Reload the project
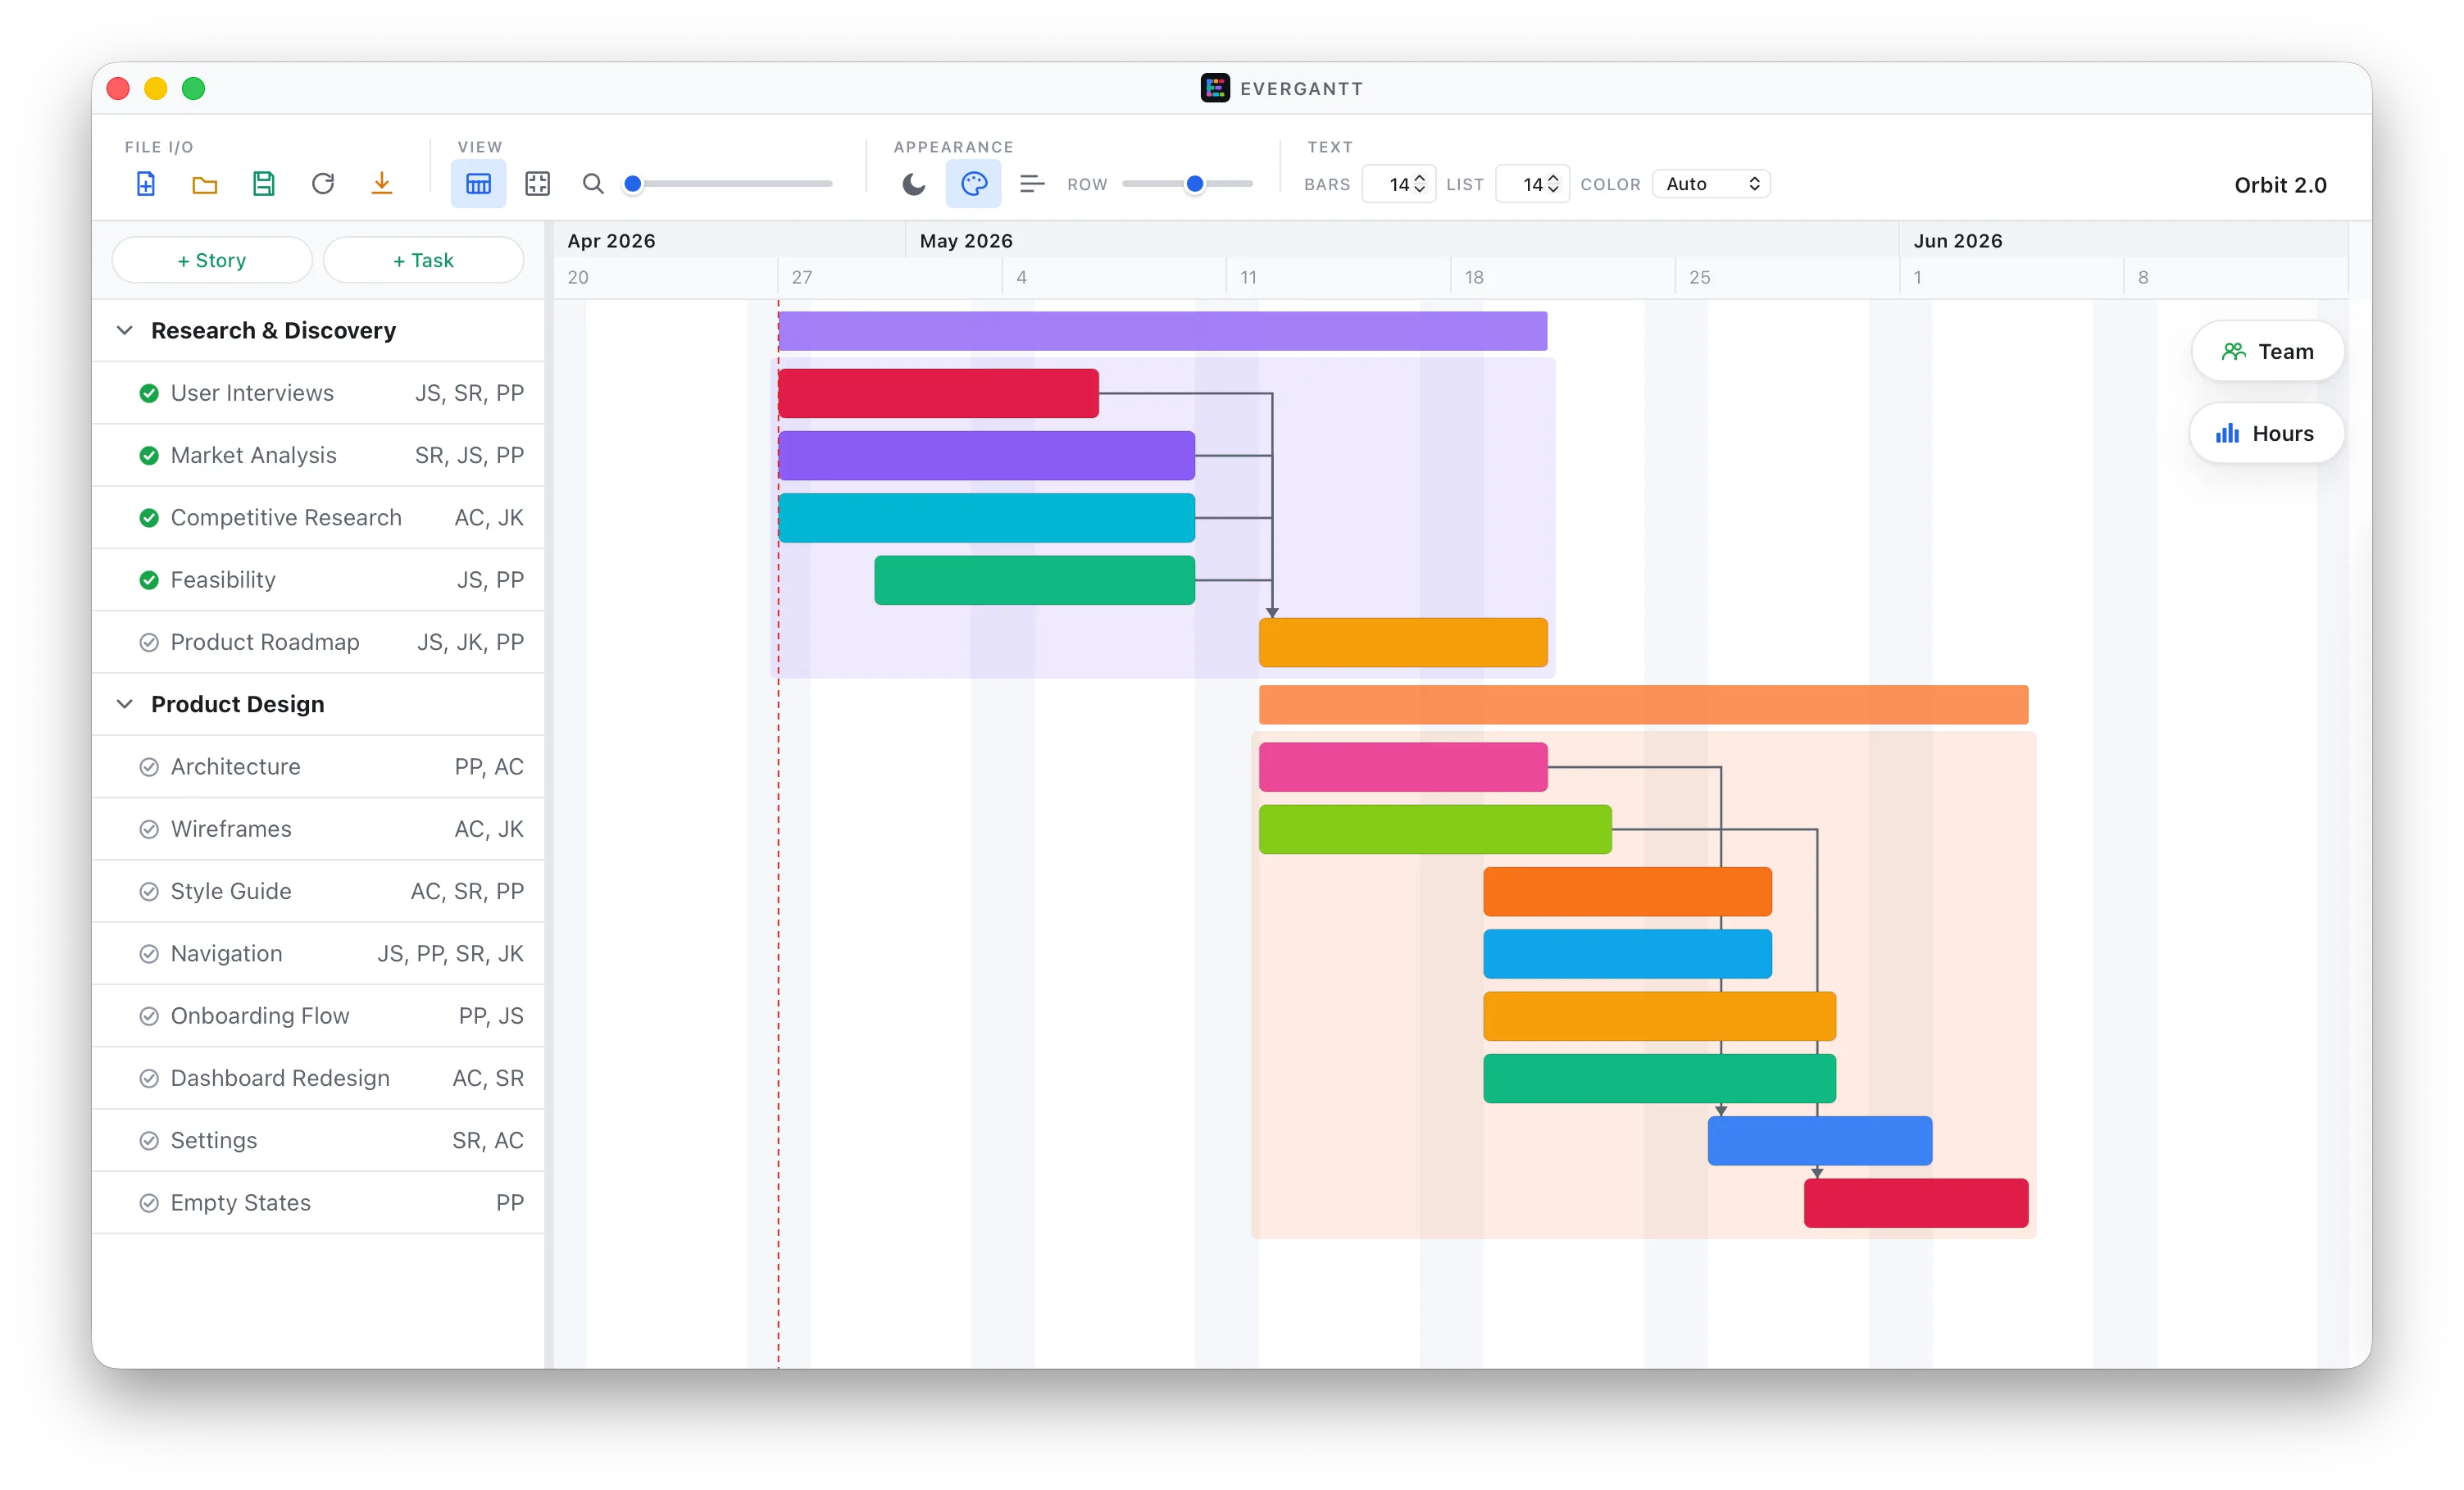Image resolution: width=2464 pixels, height=1490 pixels. [322, 184]
